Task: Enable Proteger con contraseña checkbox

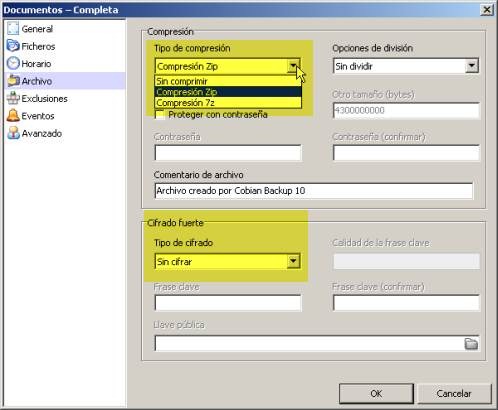Action: coord(160,115)
